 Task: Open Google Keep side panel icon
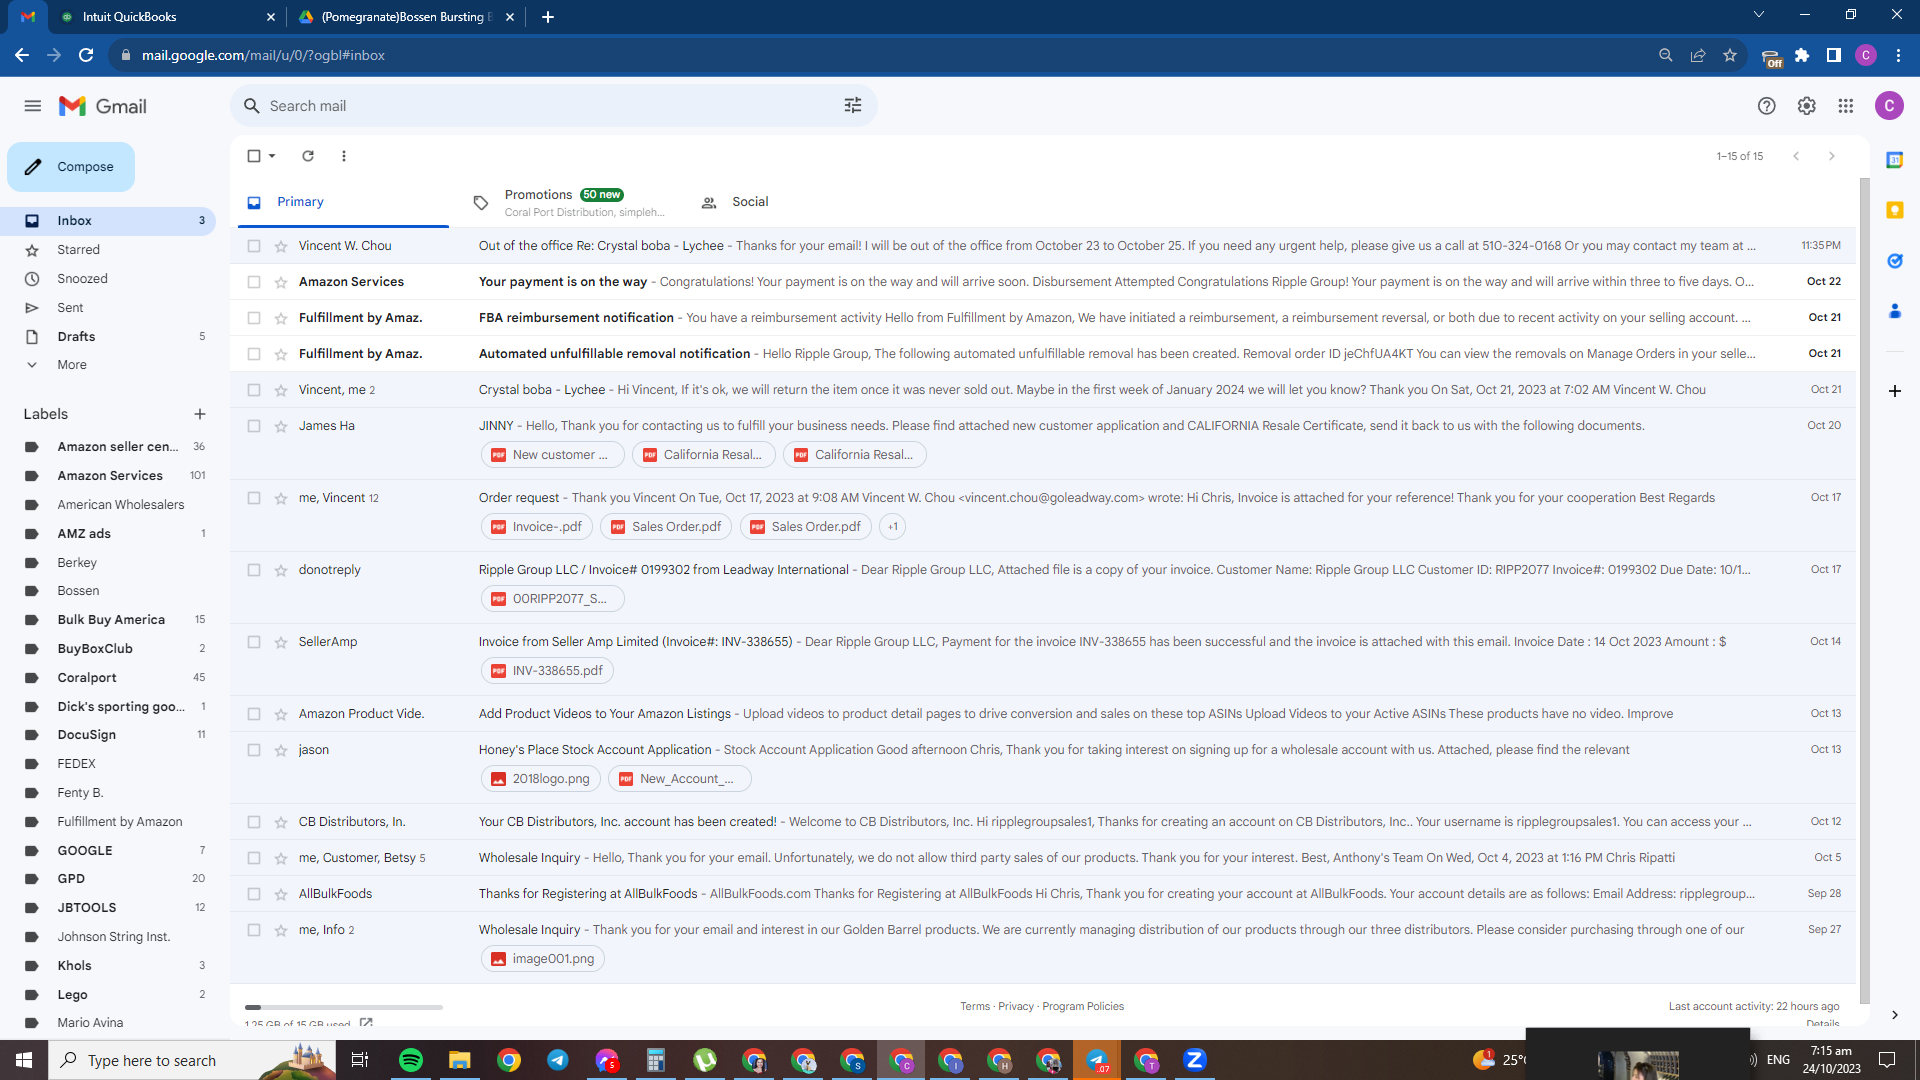[1894, 210]
